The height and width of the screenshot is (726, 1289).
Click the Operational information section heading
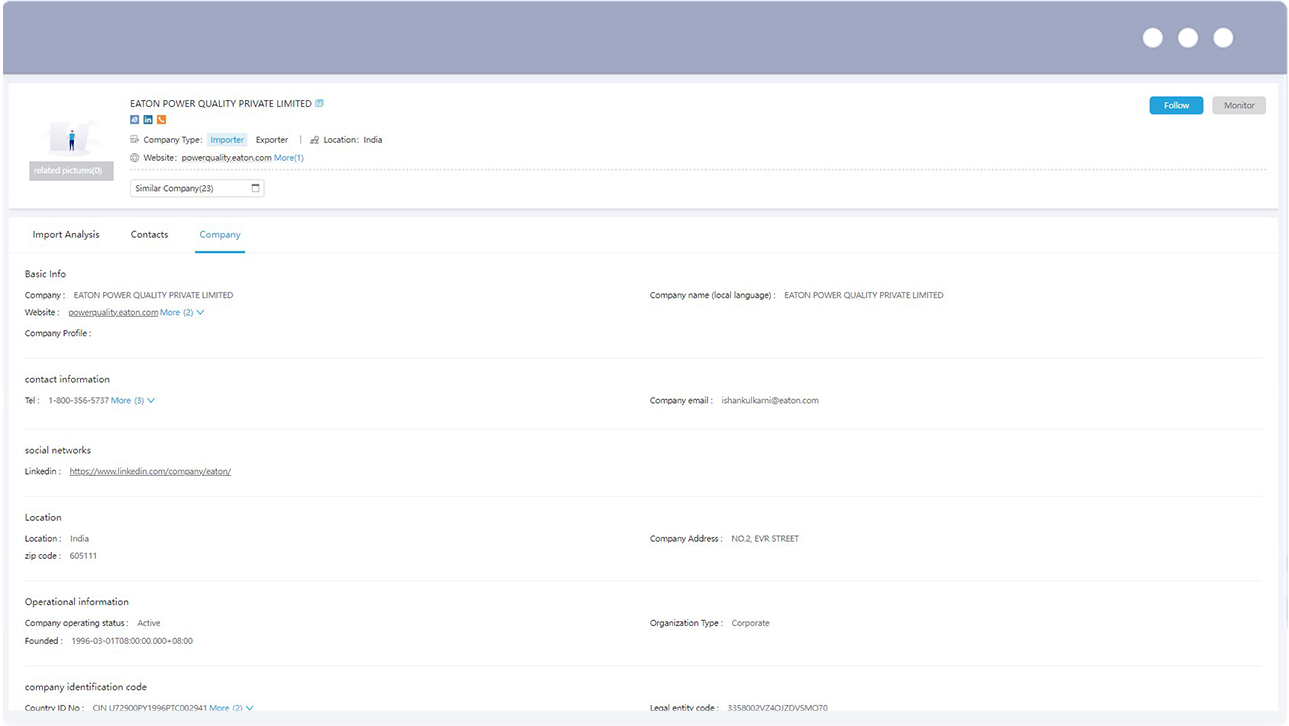tap(77, 602)
